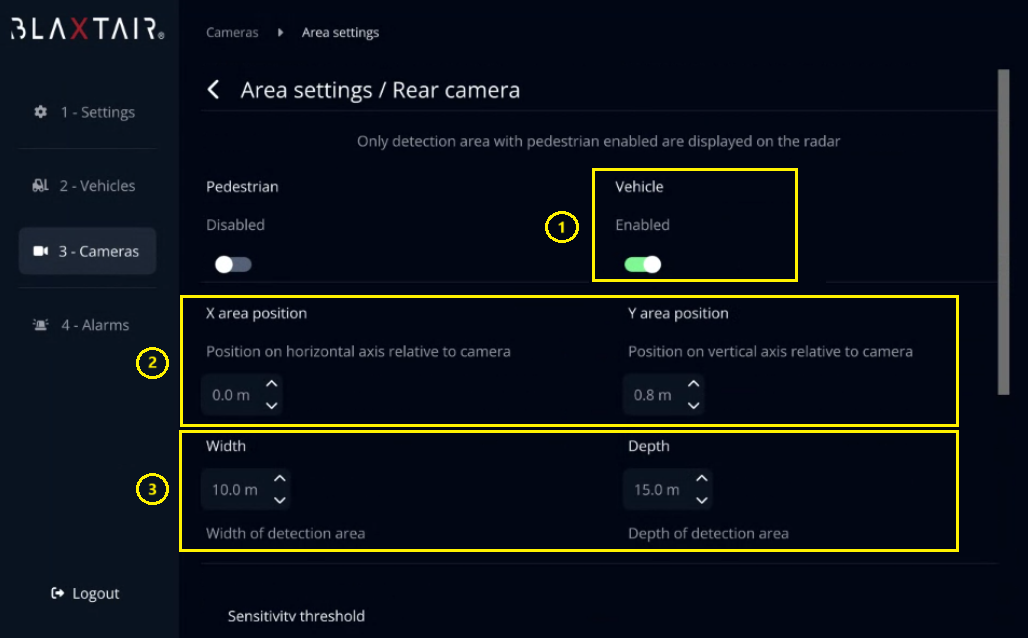
Task: Click the camera icon in sidebar
Action: 41,251
